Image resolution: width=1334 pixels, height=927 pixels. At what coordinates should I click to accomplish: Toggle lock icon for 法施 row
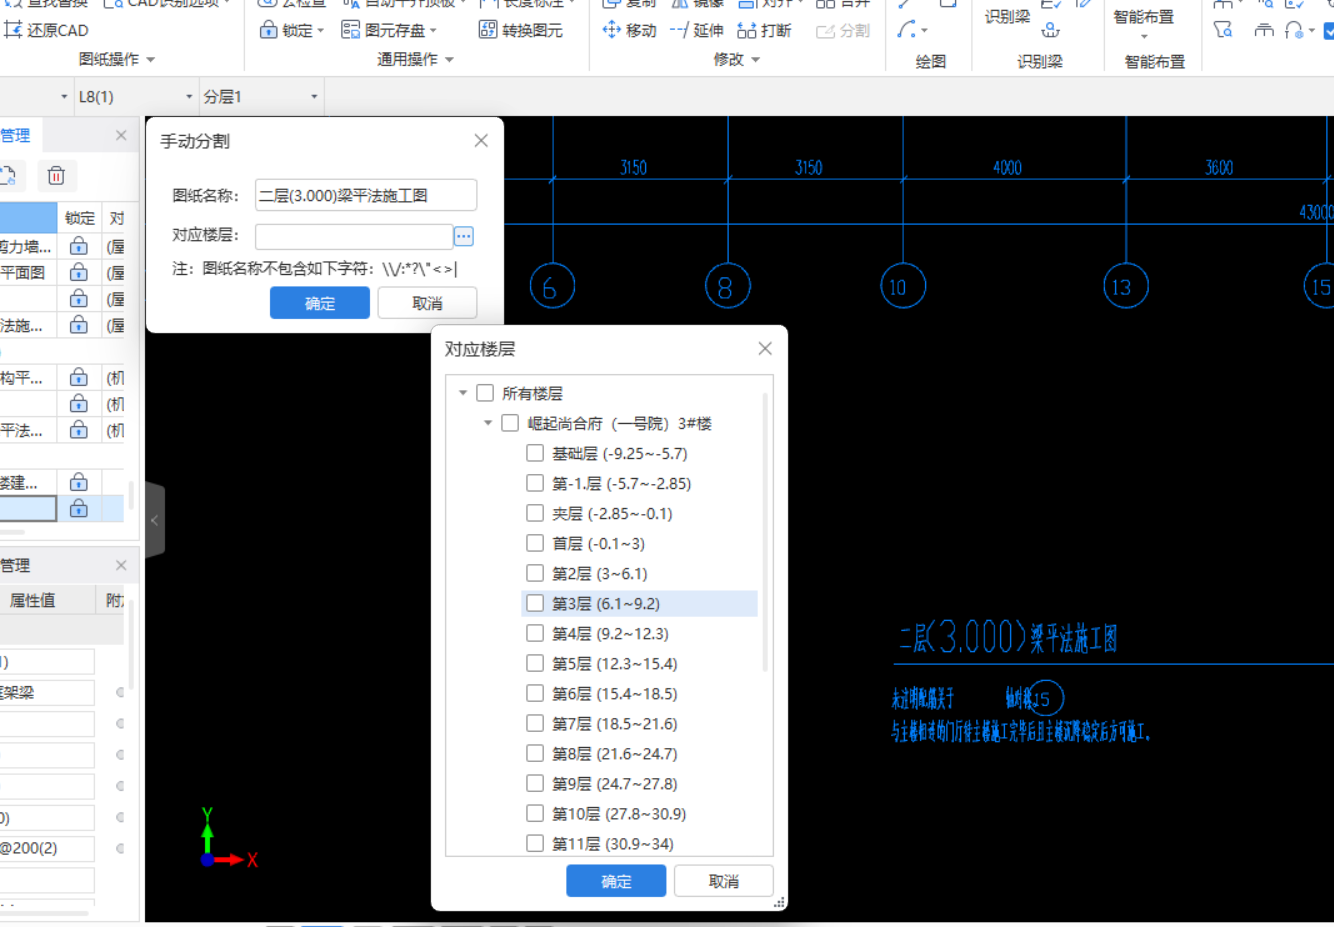(x=78, y=325)
